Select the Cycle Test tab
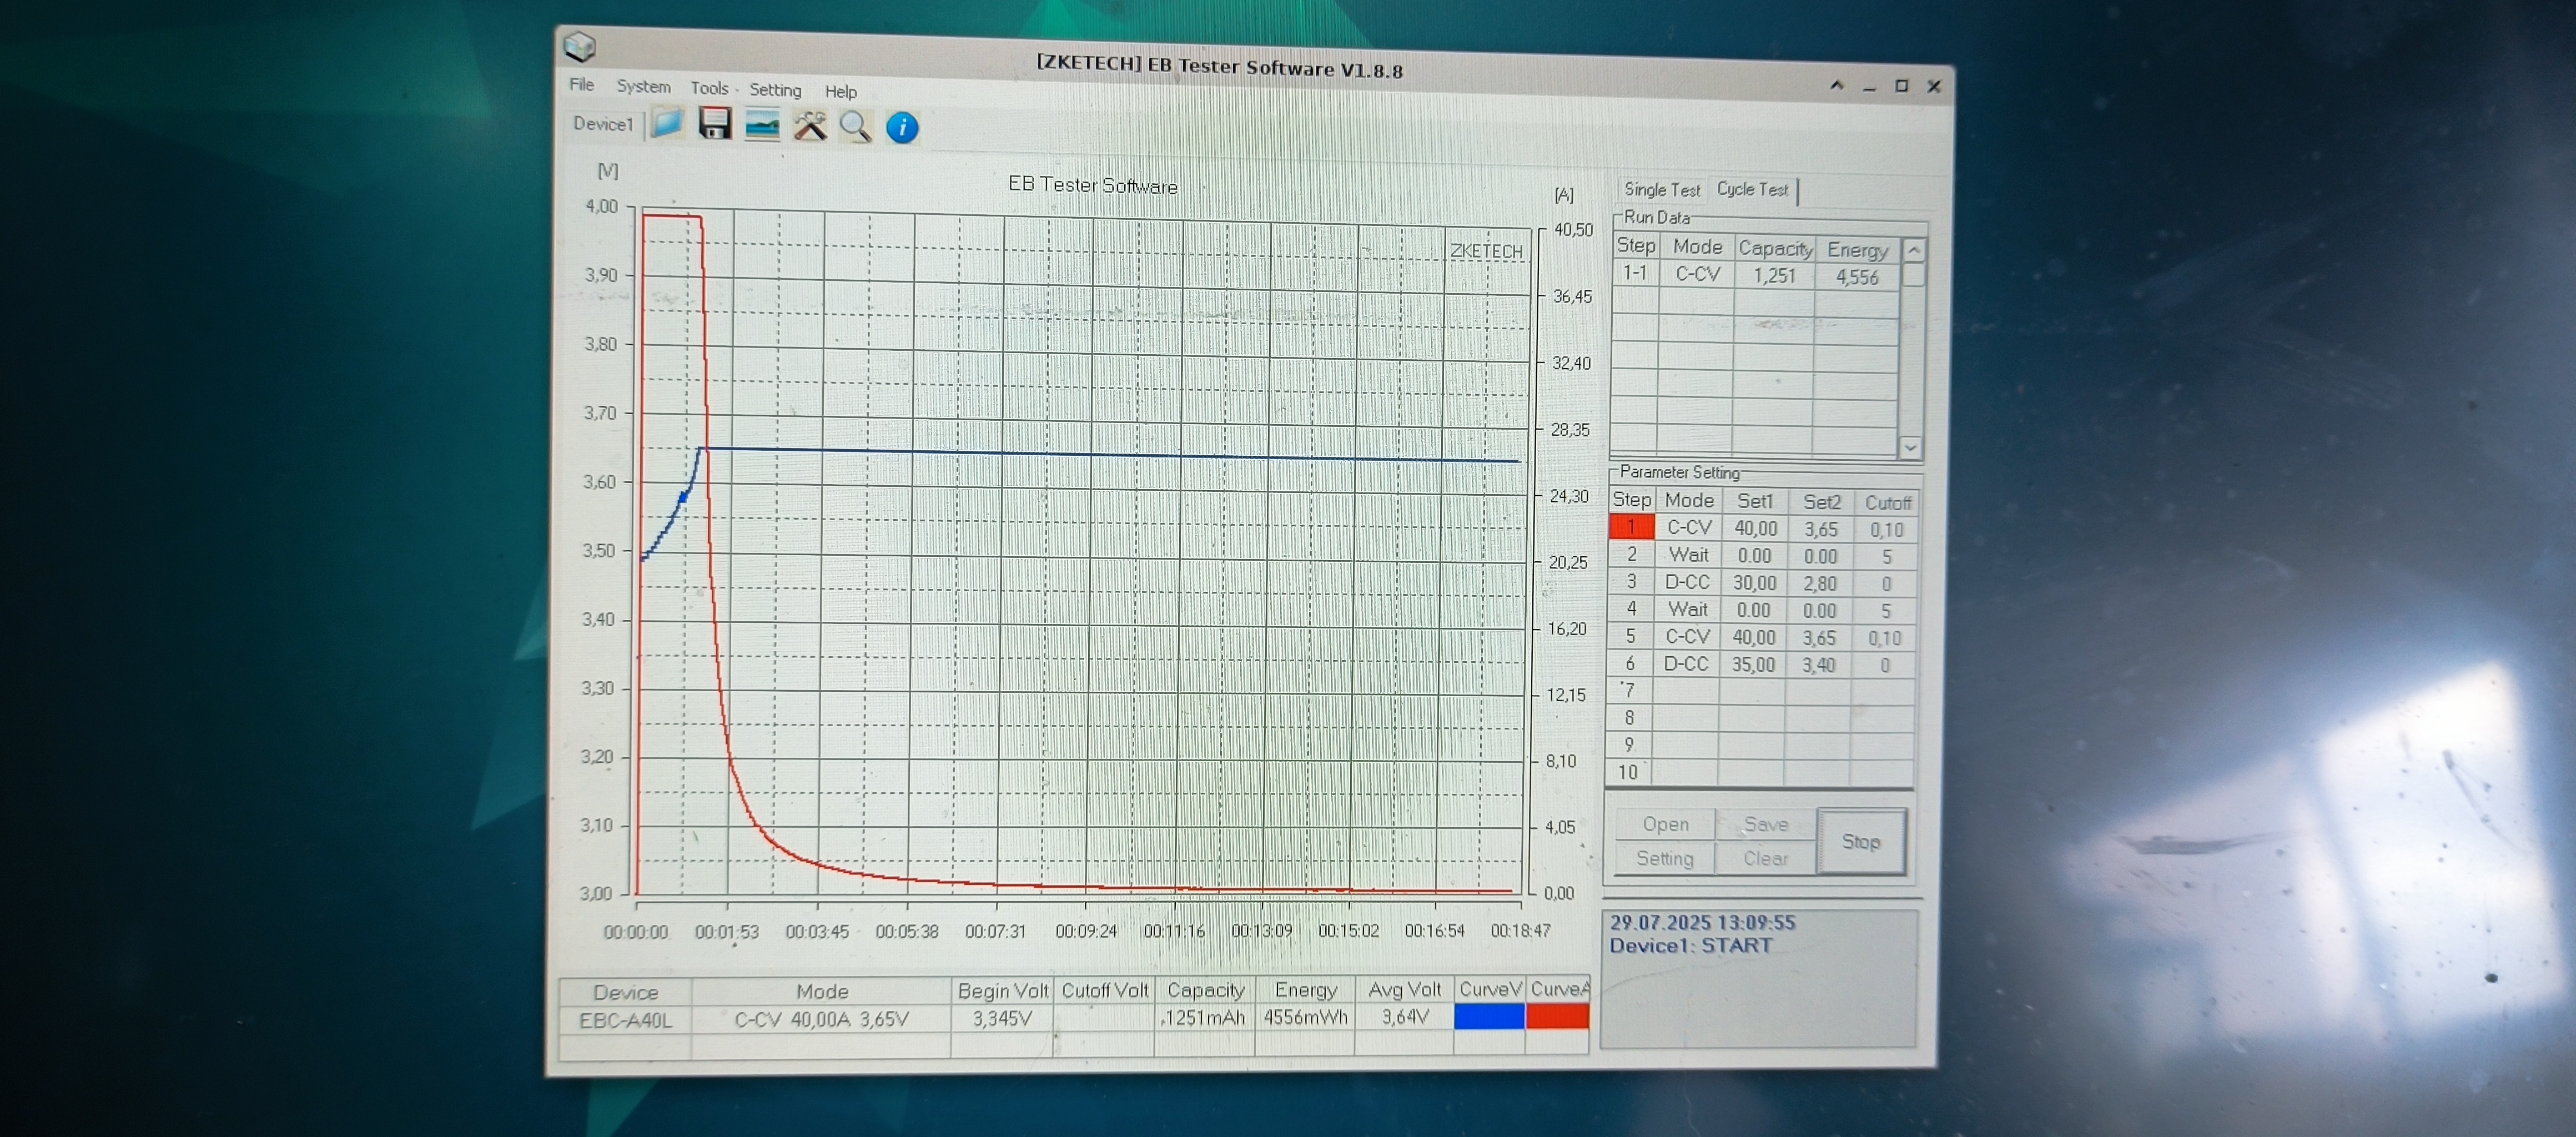2576x1137 pixels. click(x=1752, y=189)
